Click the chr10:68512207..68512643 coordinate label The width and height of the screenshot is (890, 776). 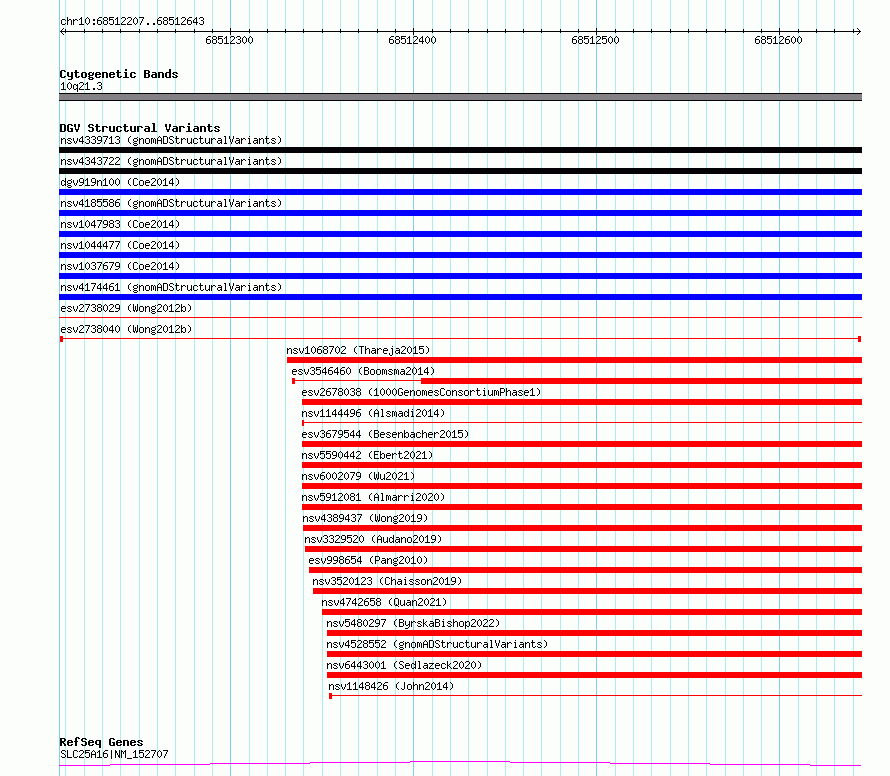pos(132,21)
